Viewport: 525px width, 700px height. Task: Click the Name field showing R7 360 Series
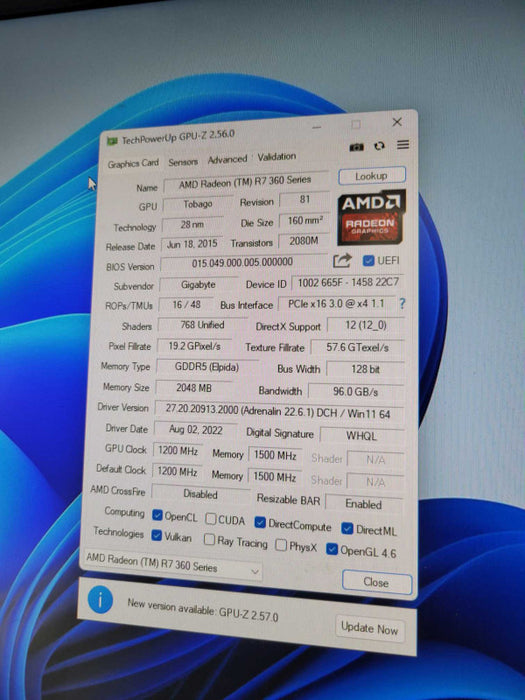pos(246,182)
